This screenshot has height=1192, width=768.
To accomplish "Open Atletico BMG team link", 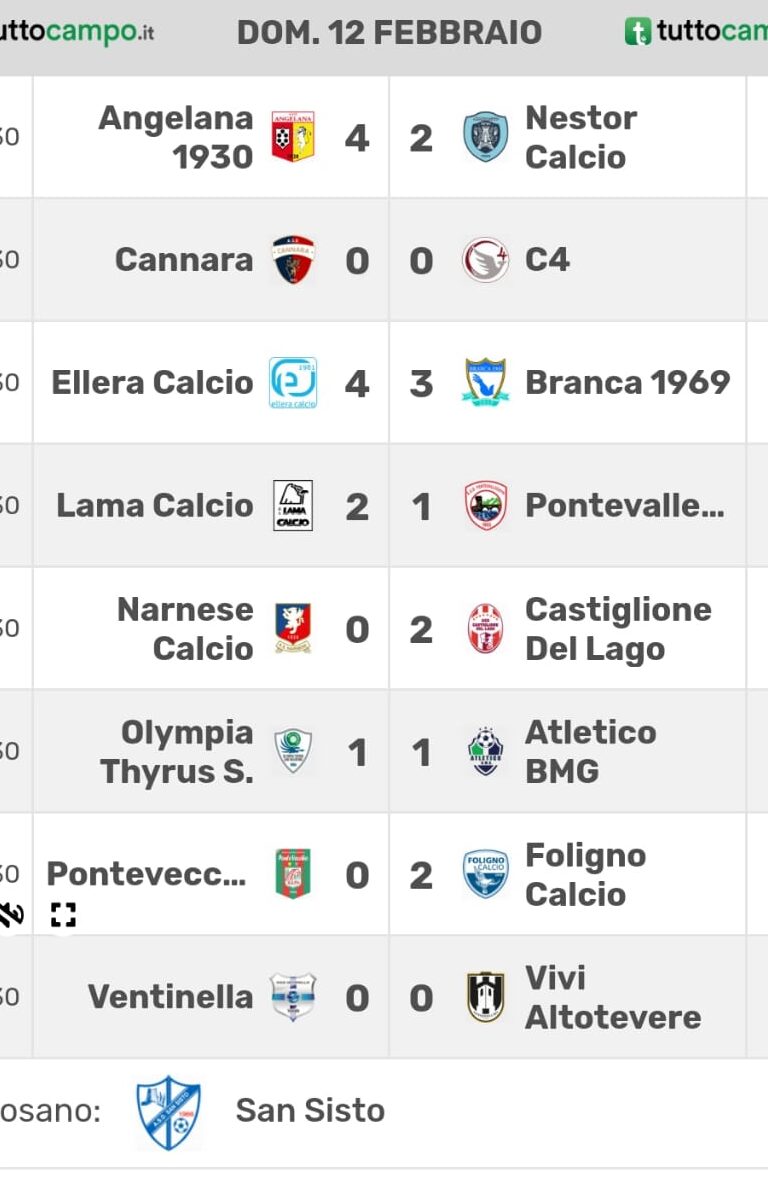I will (x=591, y=752).
